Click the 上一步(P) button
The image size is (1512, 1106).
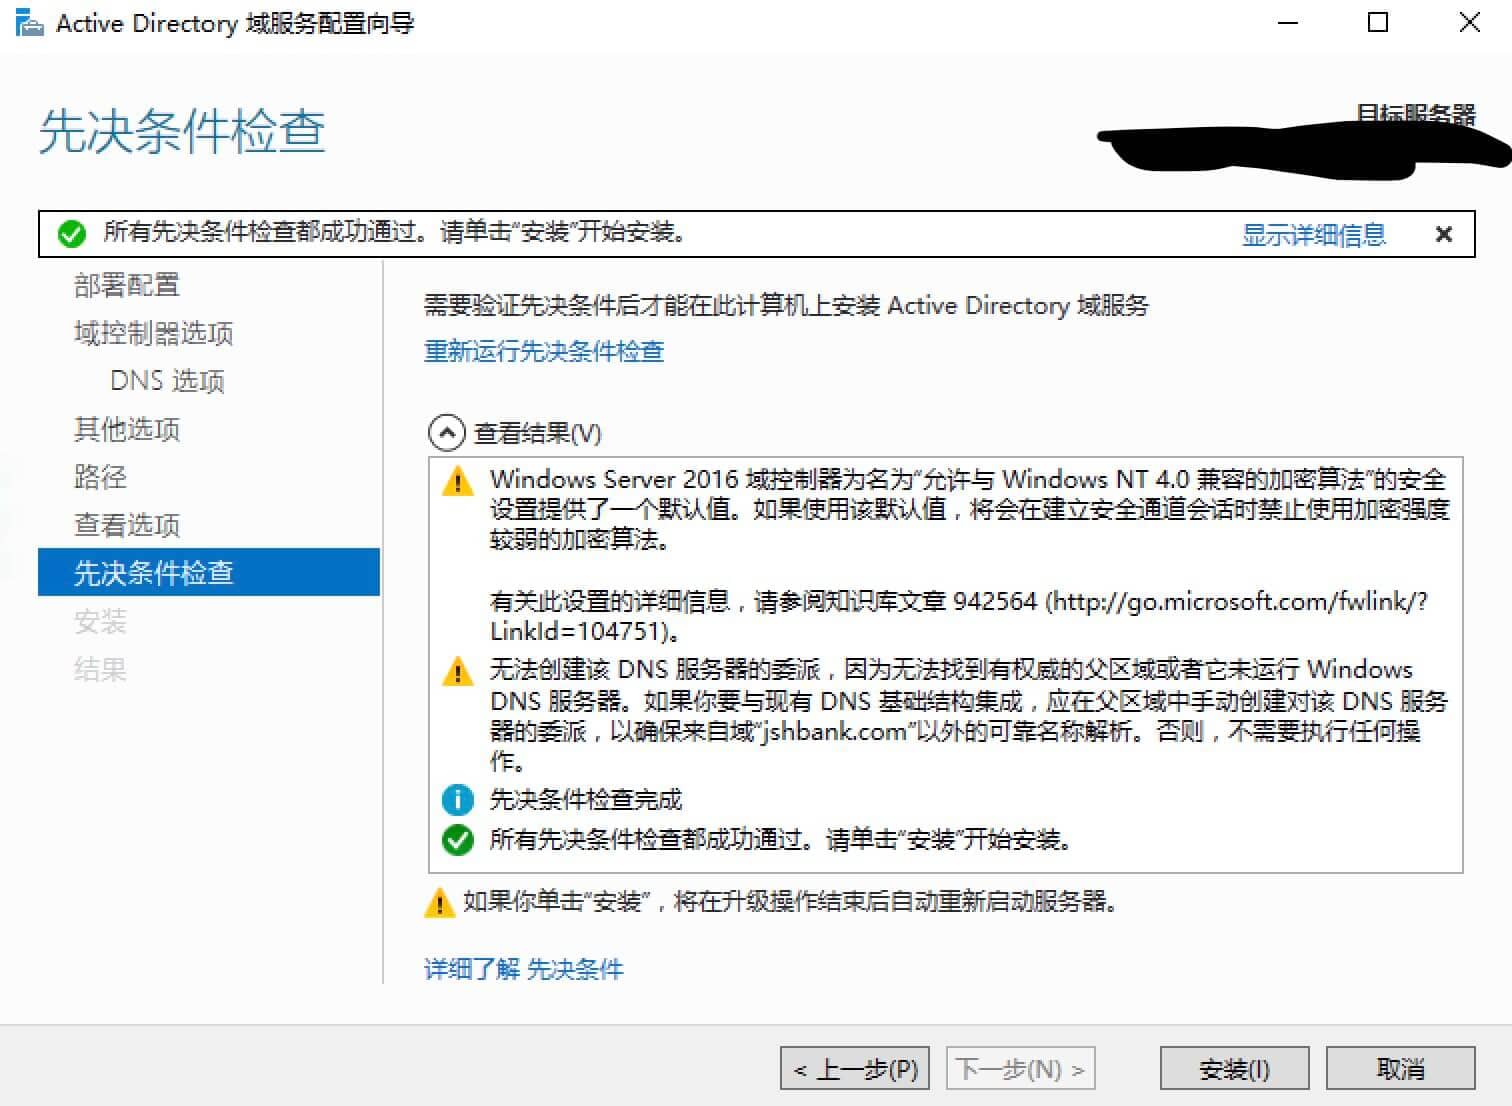click(855, 1069)
